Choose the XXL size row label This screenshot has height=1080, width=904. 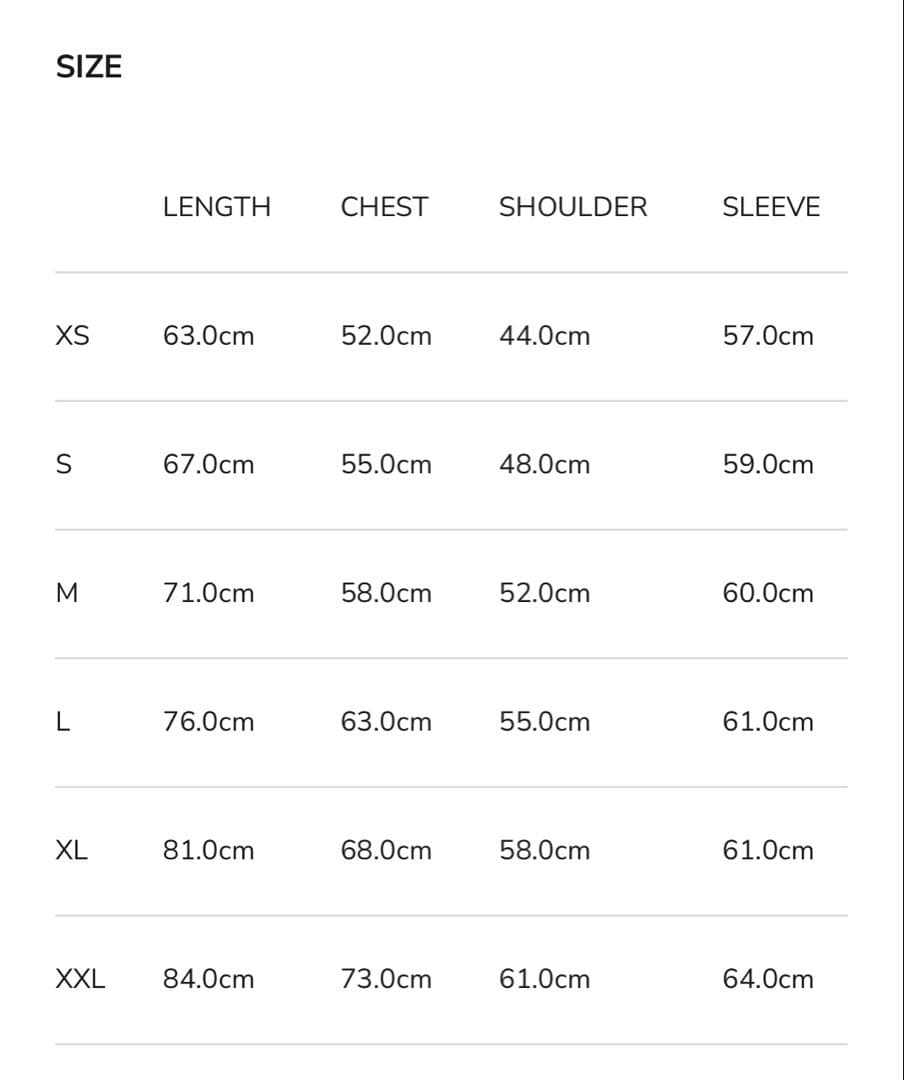(80, 979)
